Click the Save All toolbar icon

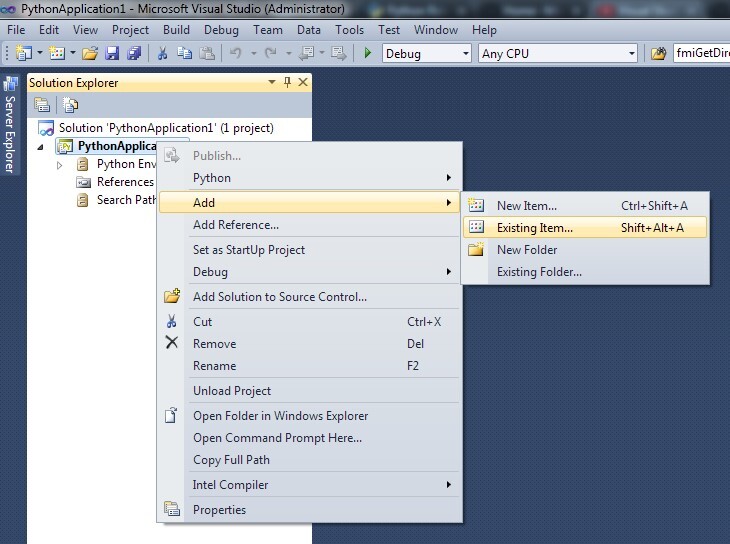click(x=134, y=54)
